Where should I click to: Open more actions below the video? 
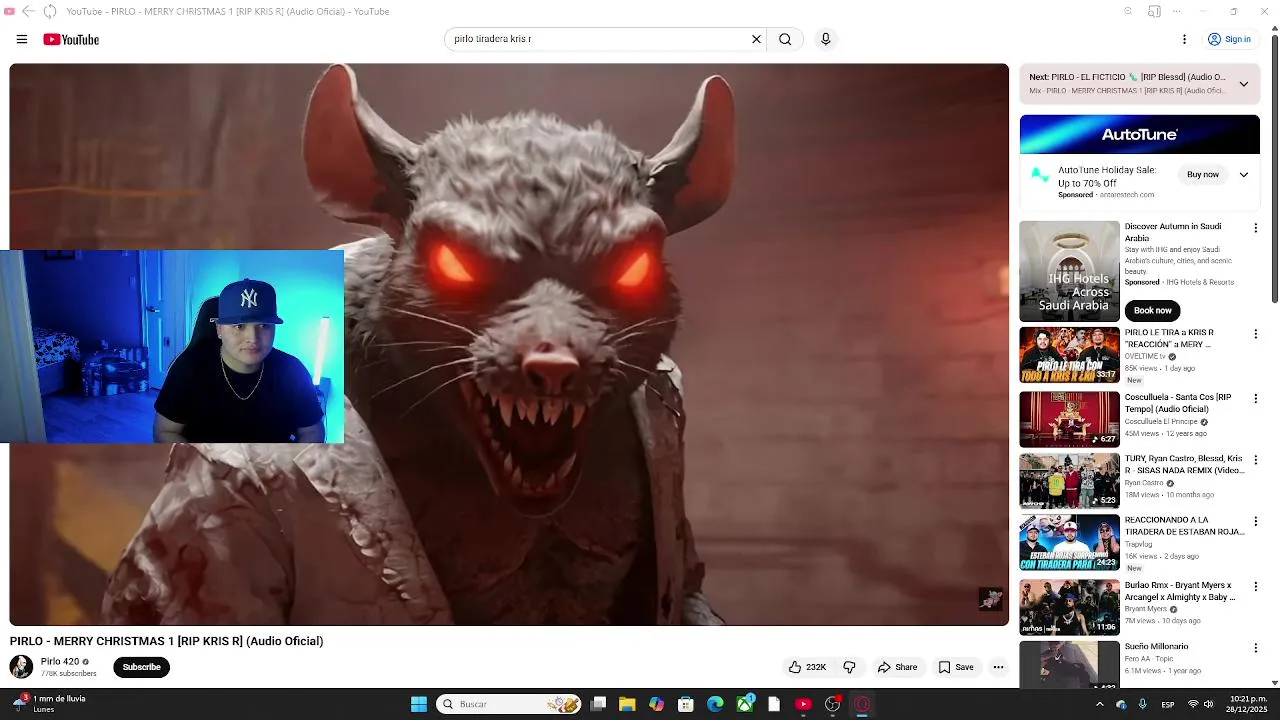pyautogui.click(x=998, y=667)
